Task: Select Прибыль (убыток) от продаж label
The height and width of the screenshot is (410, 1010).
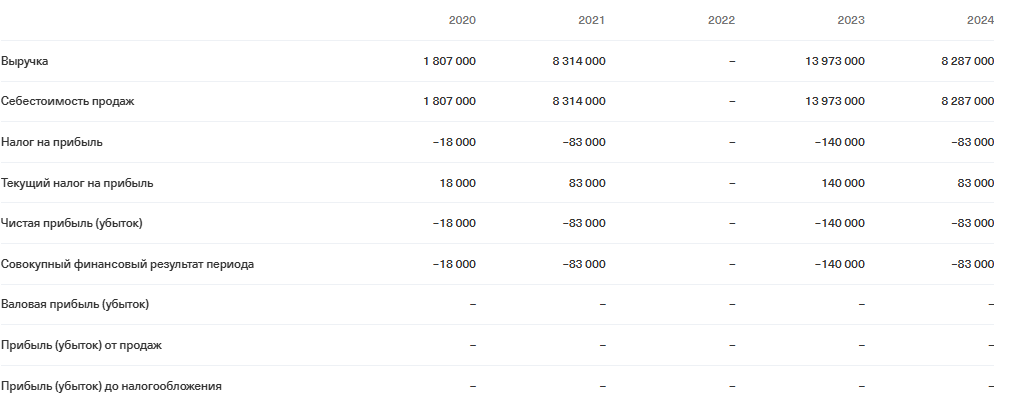Action: [81, 345]
